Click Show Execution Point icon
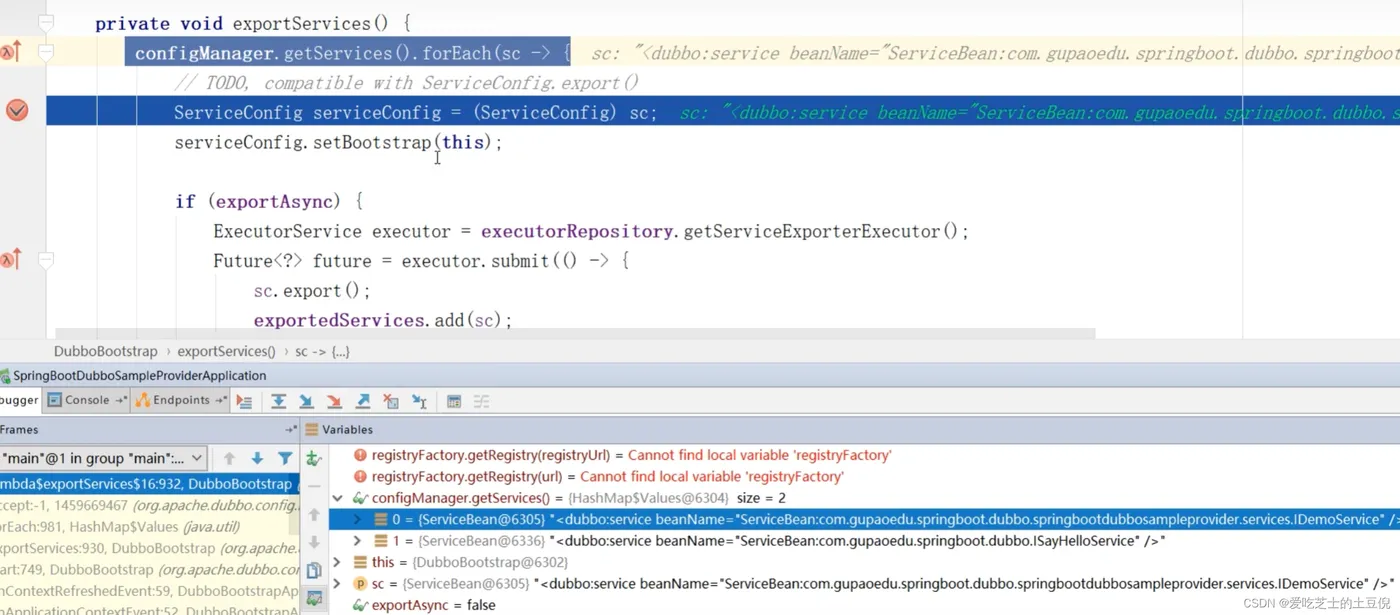Screen dimensions: 1400x615 (244, 401)
